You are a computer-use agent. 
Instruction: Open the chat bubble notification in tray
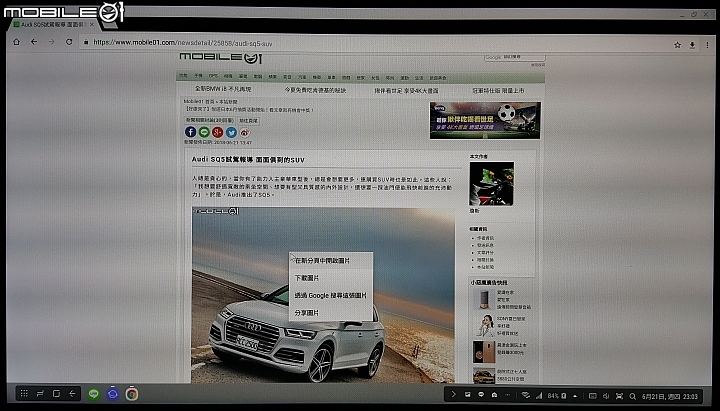click(x=481, y=394)
